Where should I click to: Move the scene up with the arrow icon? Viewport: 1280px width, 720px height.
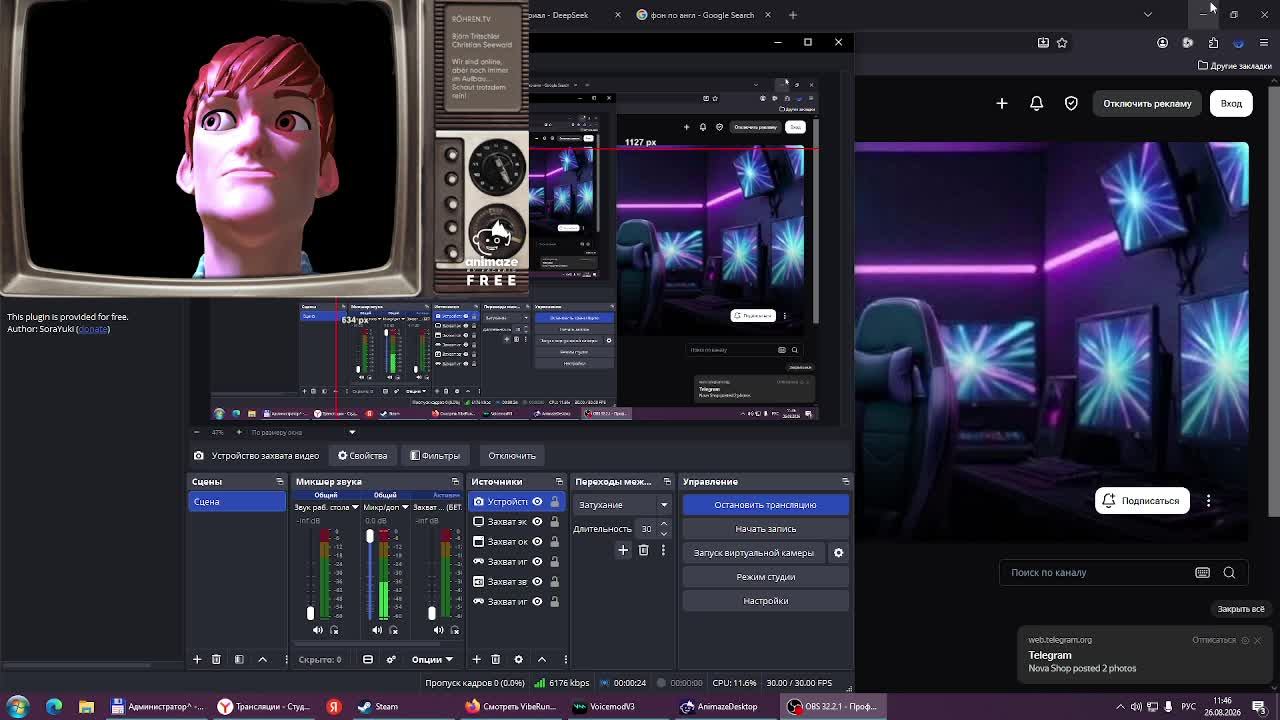pyautogui.click(x=262, y=659)
